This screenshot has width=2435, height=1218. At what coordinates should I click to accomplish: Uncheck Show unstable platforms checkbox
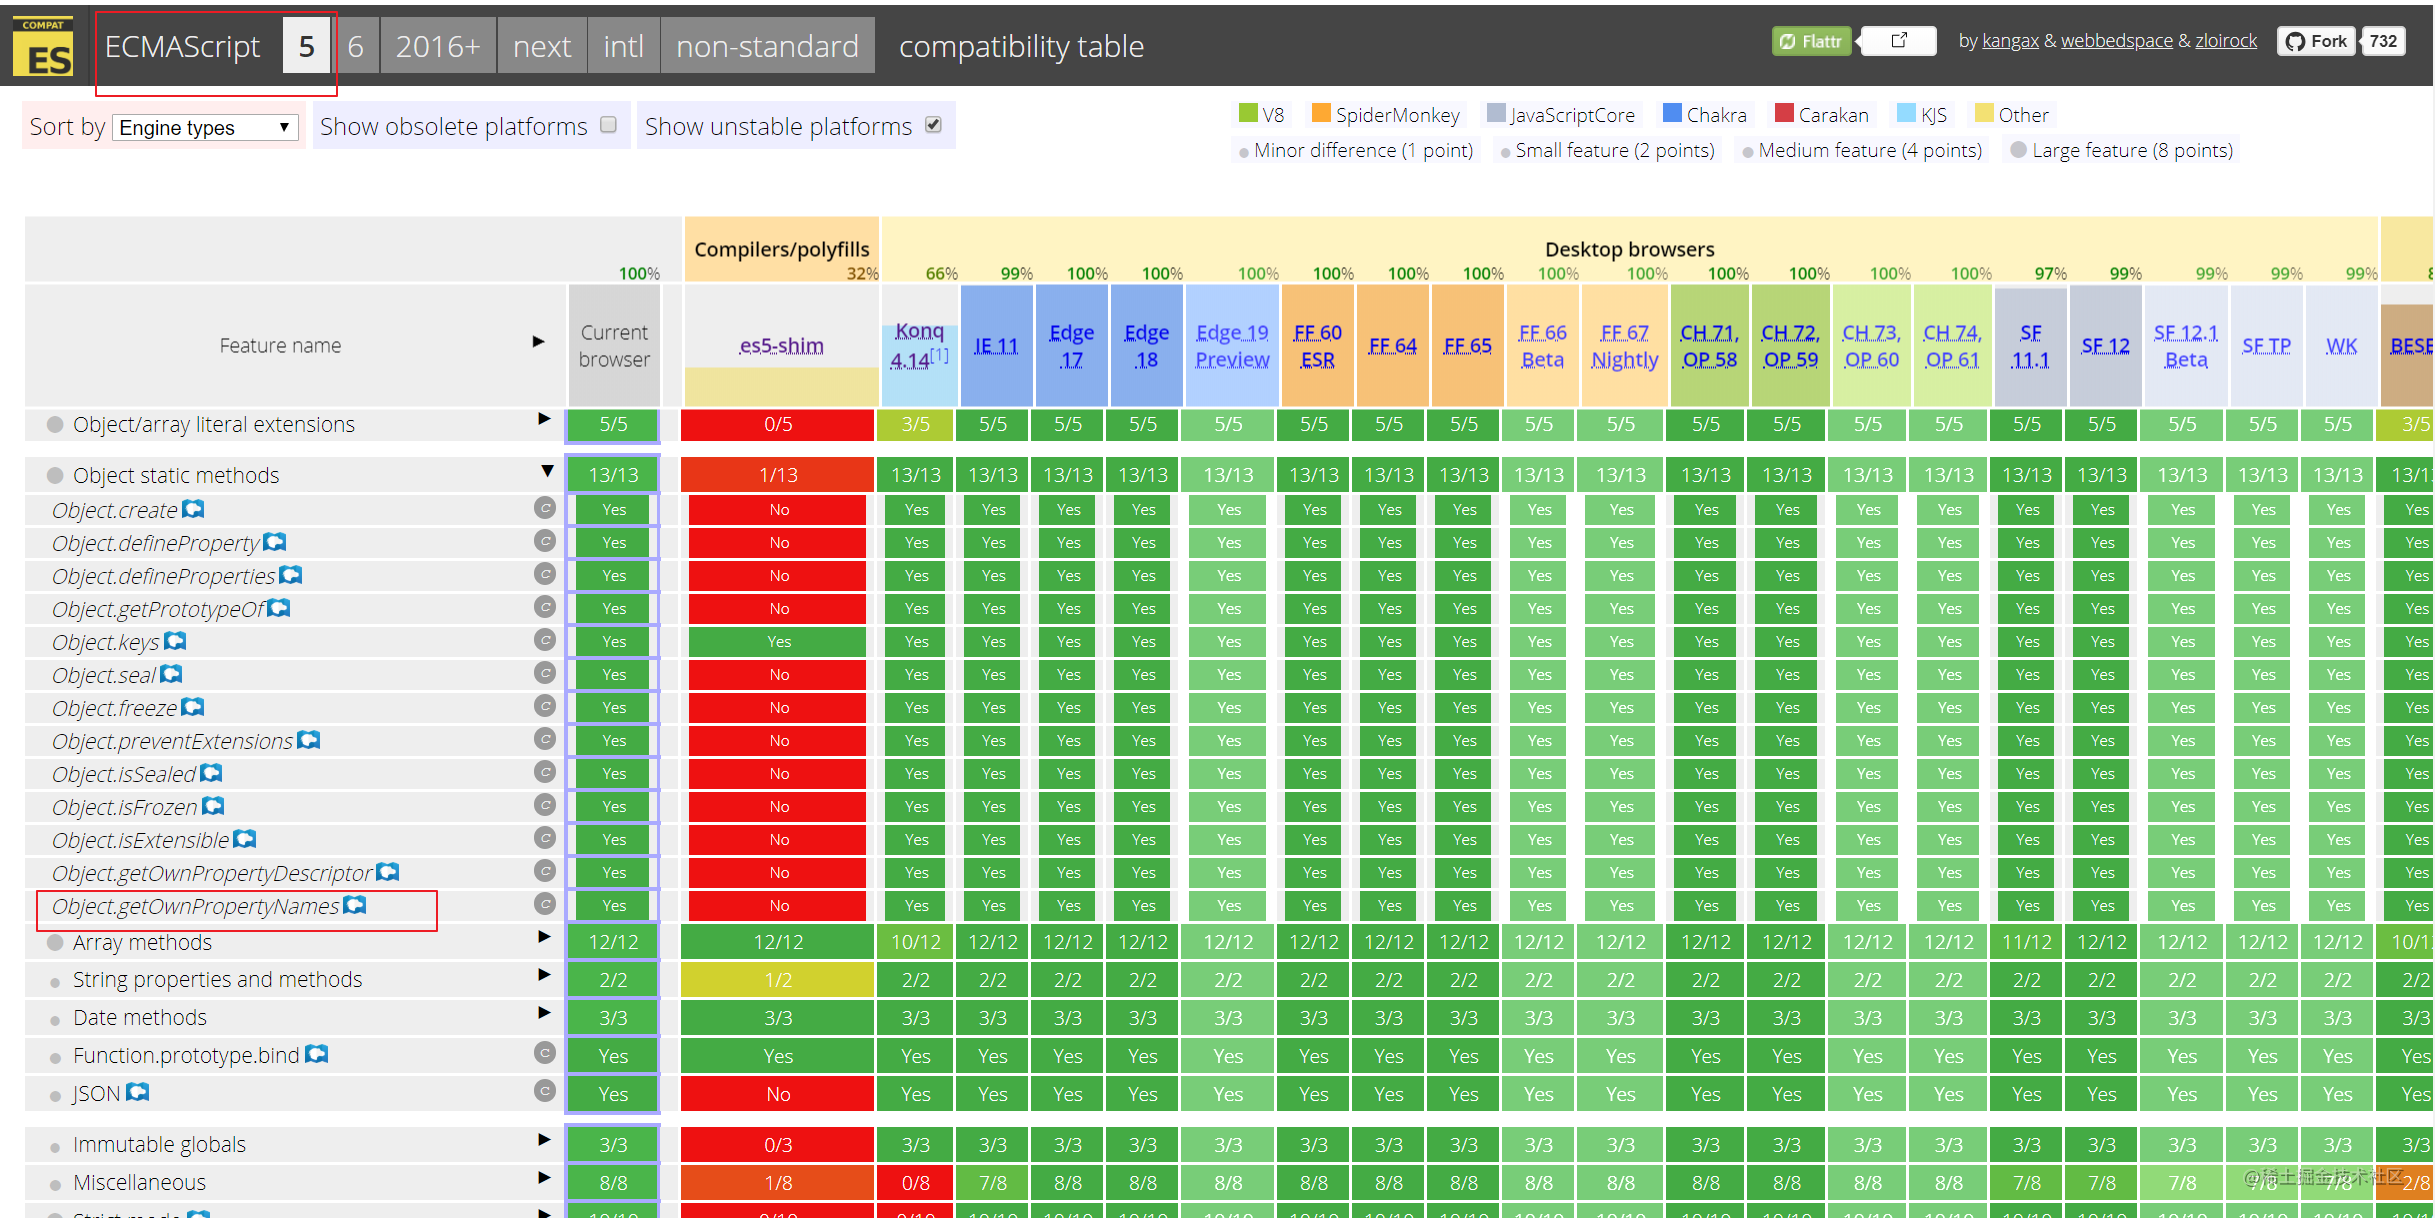[933, 125]
